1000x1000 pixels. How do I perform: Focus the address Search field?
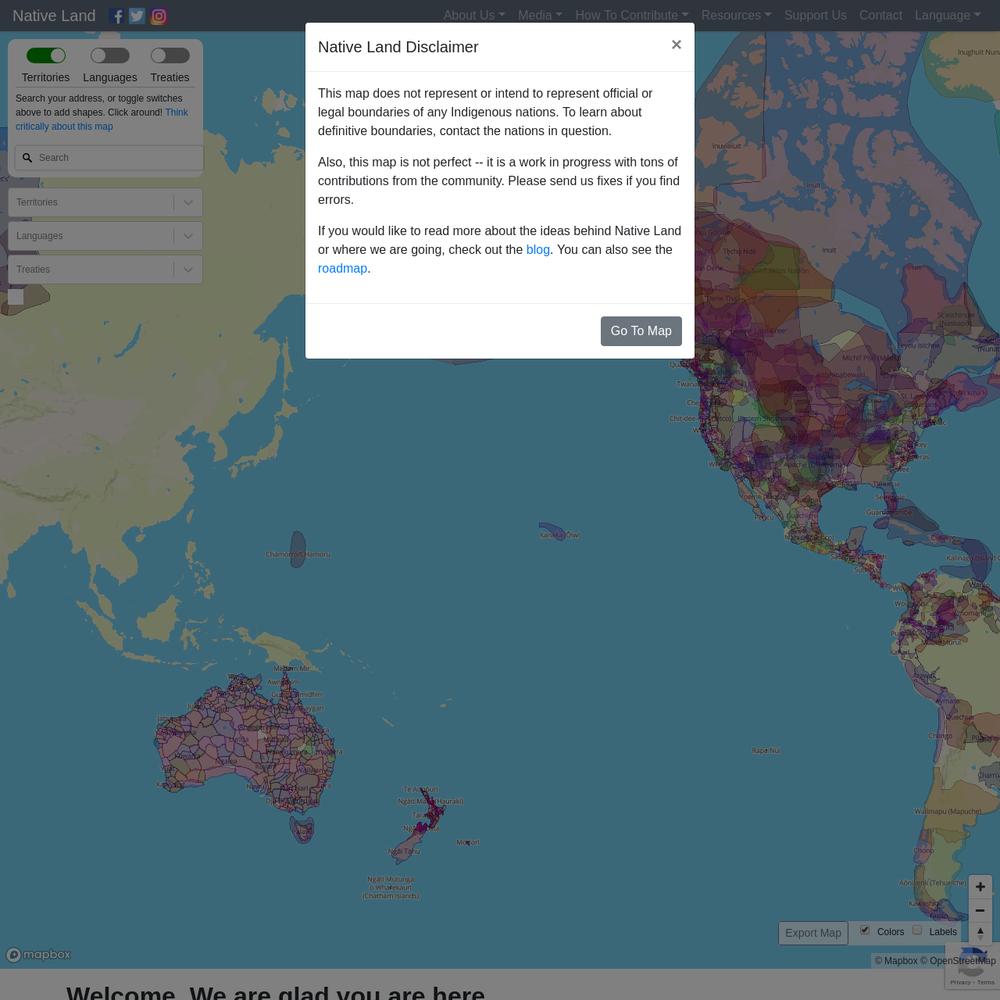[x=109, y=158]
